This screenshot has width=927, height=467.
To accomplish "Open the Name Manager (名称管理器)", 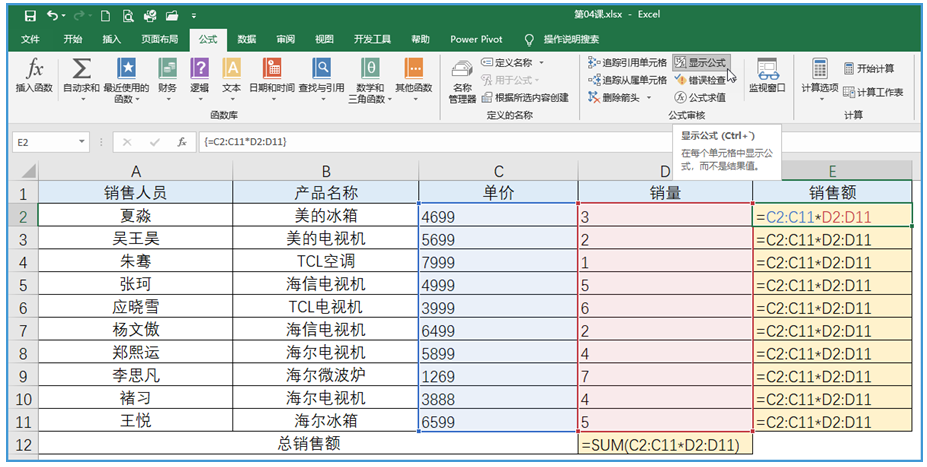I will pos(462,80).
